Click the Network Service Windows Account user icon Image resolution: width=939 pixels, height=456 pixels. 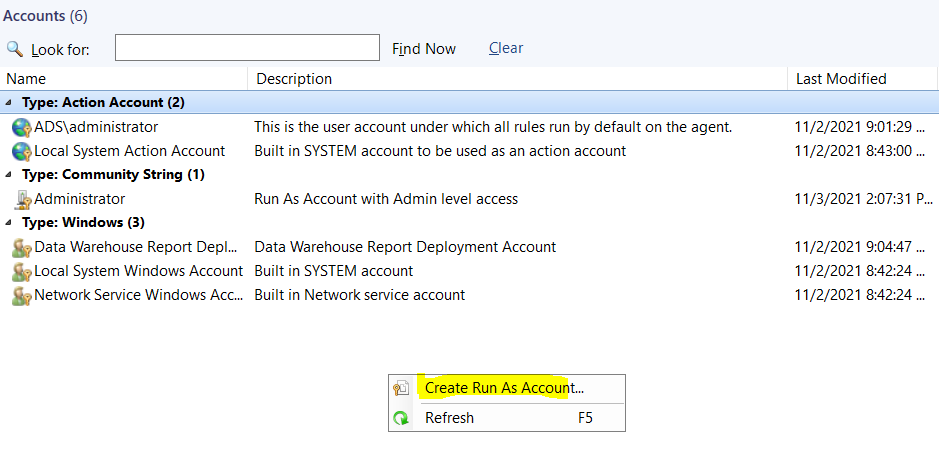[22, 295]
